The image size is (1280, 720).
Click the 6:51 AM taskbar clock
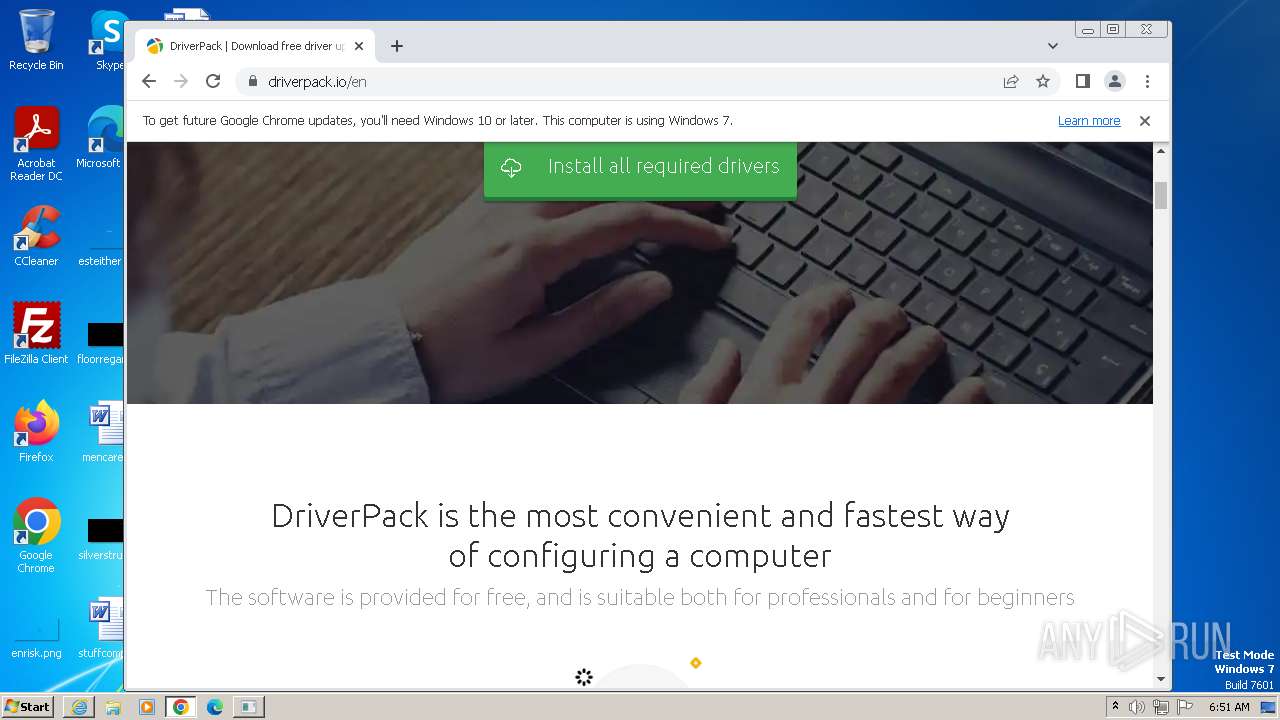(1229, 707)
